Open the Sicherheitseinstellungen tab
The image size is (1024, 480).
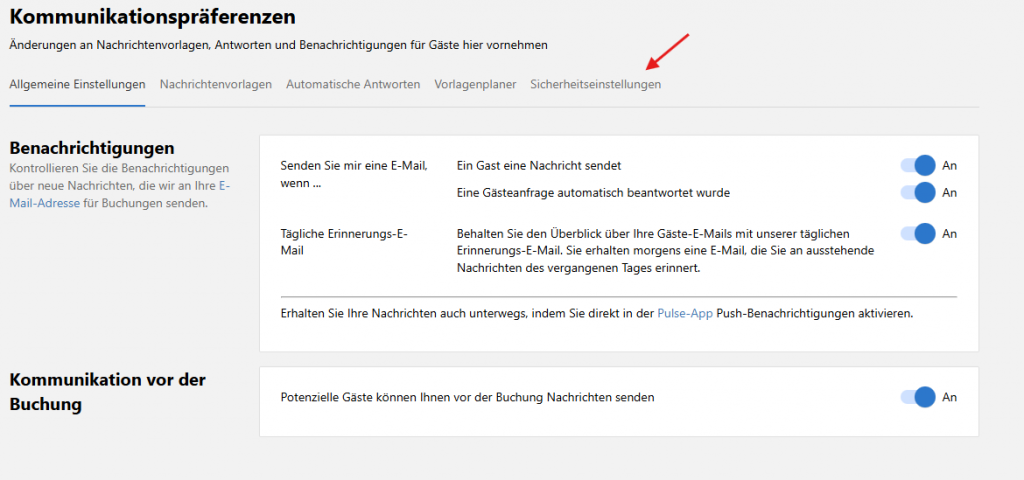pyautogui.click(x=595, y=85)
